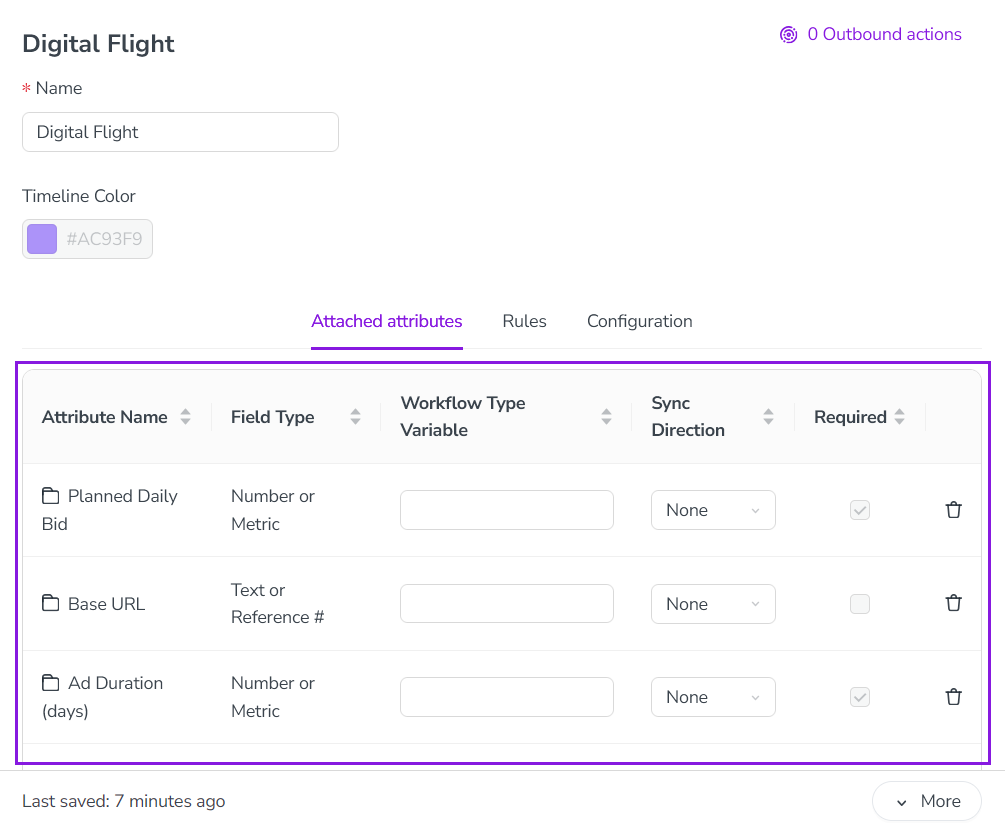Remove the Ad Duration (days) attribute
This screenshot has width=1005, height=827.
click(953, 697)
